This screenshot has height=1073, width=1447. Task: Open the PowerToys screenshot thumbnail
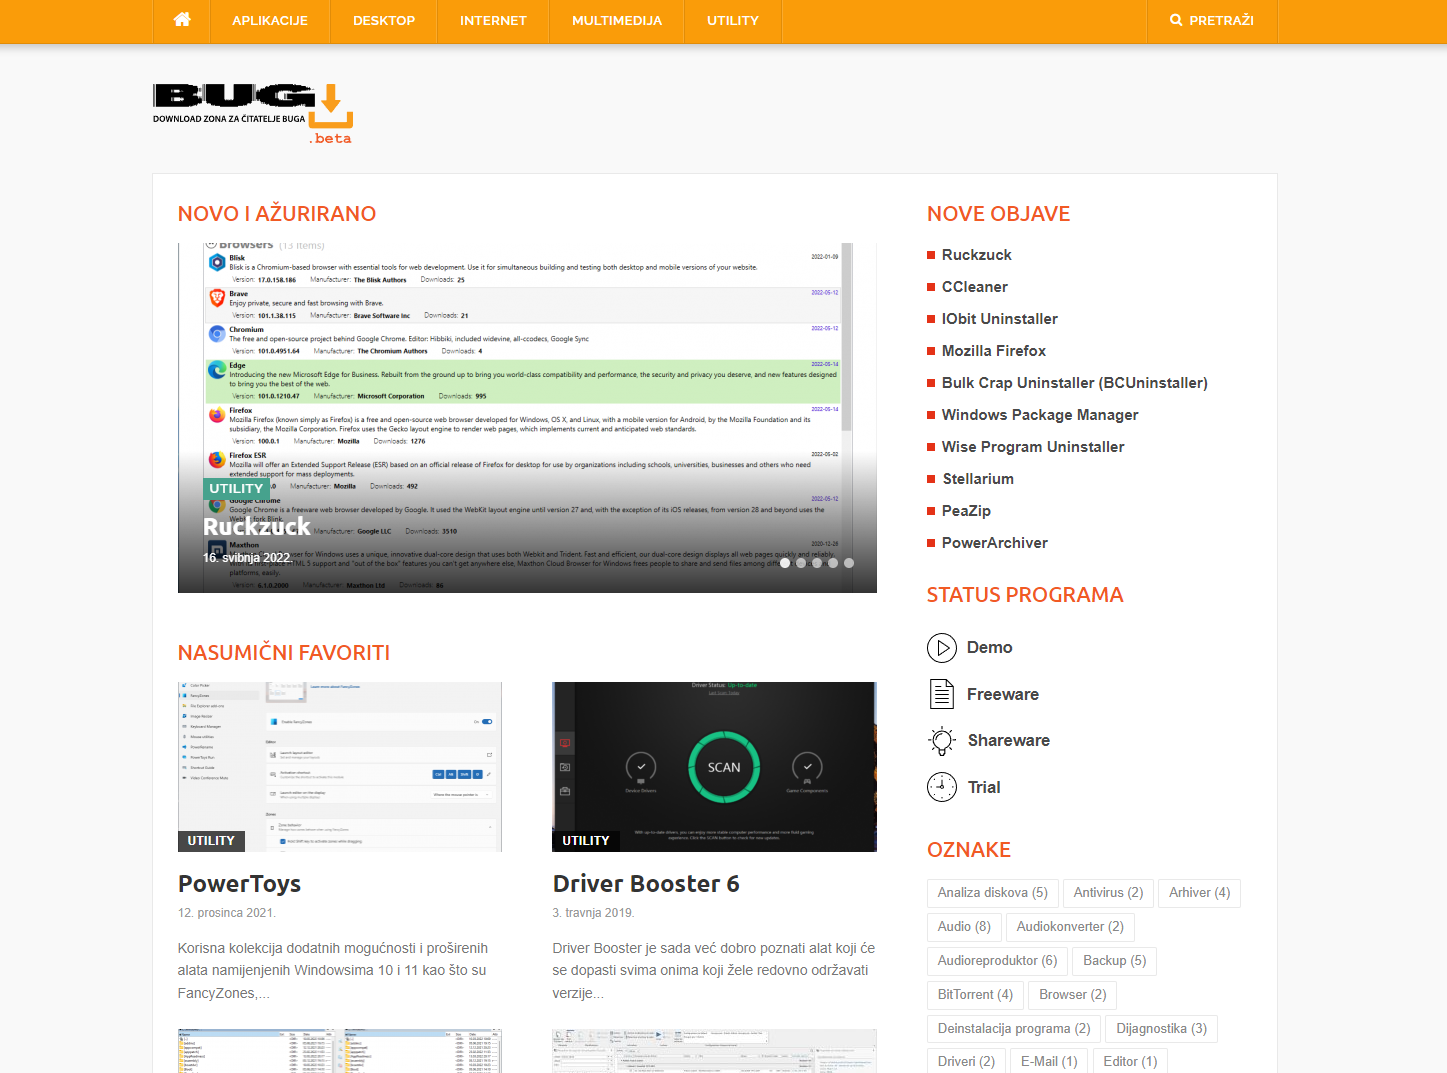click(340, 767)
